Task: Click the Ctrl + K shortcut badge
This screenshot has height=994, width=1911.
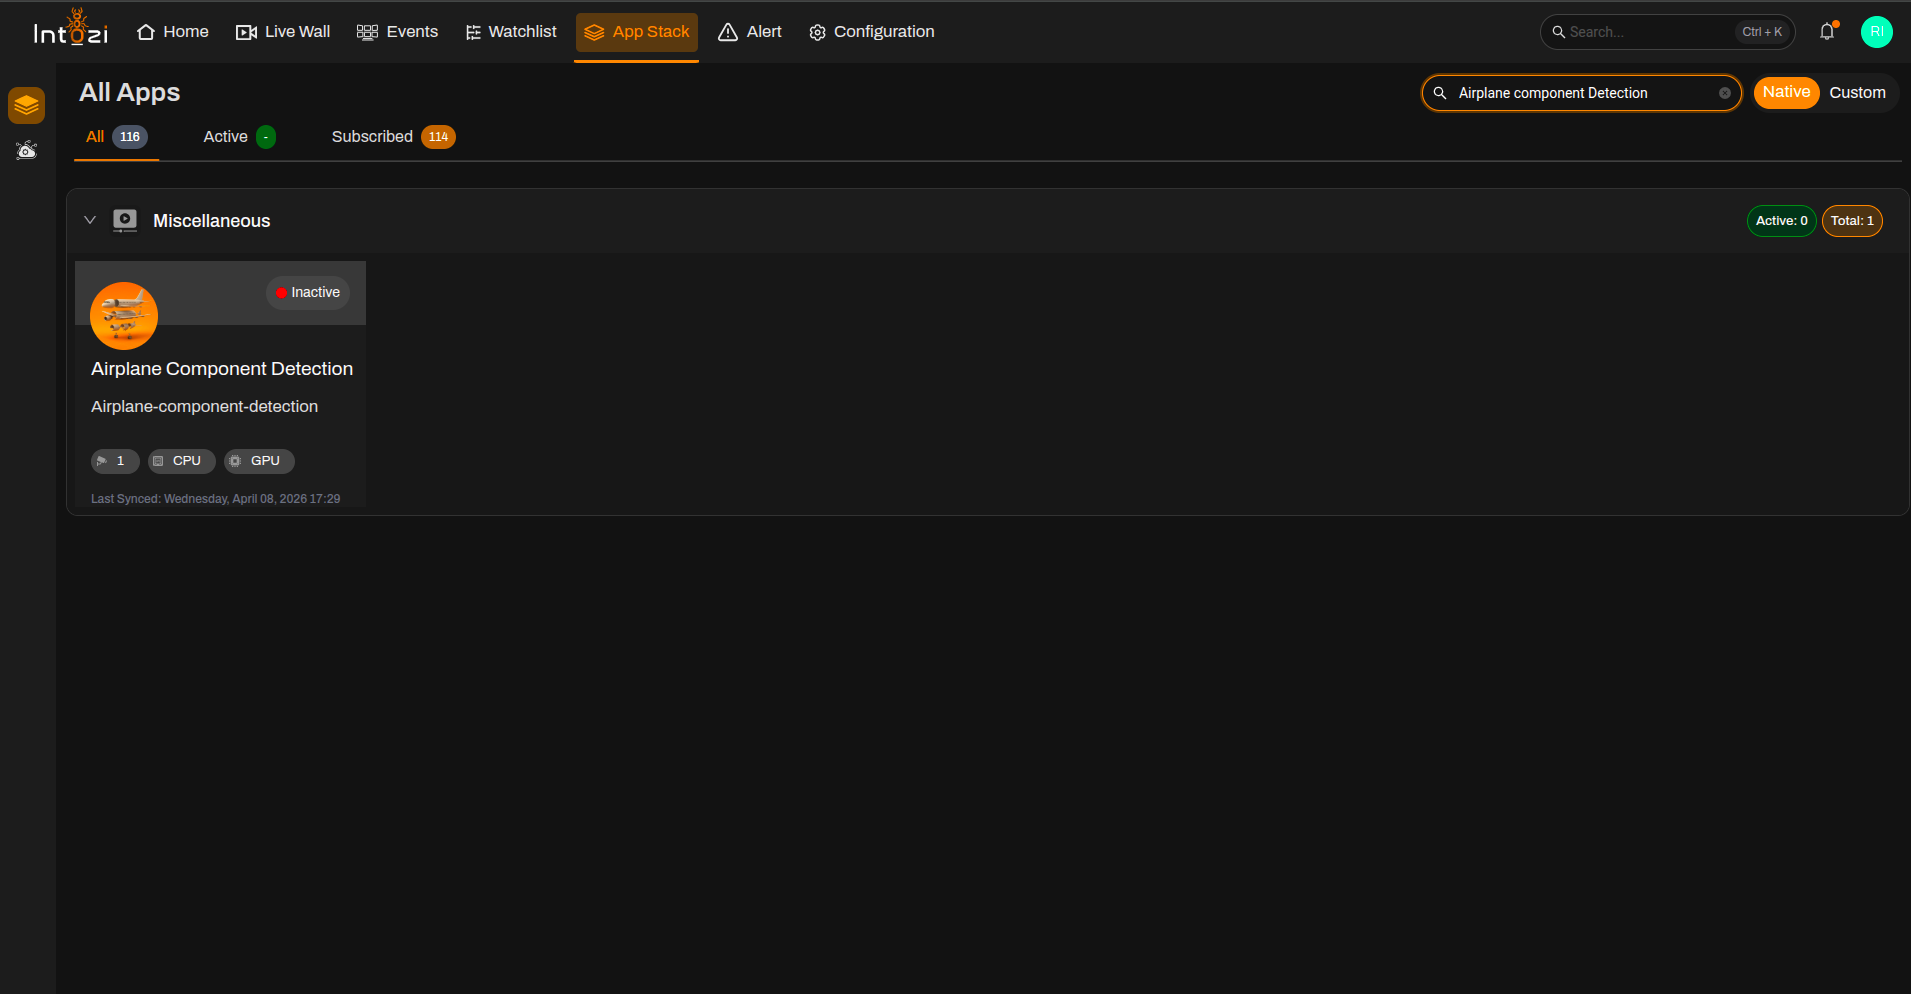Action: [1762, 32]
